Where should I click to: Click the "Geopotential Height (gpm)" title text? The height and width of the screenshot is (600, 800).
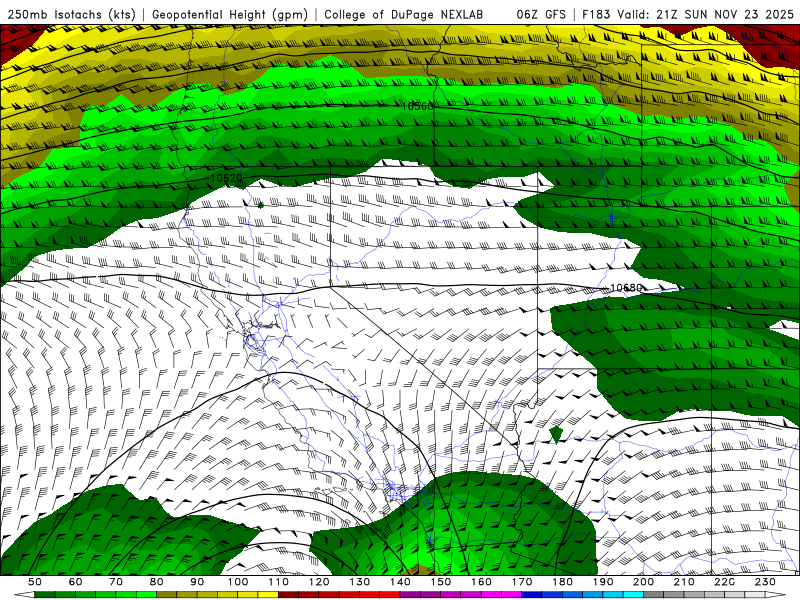(x=230, y=14)
